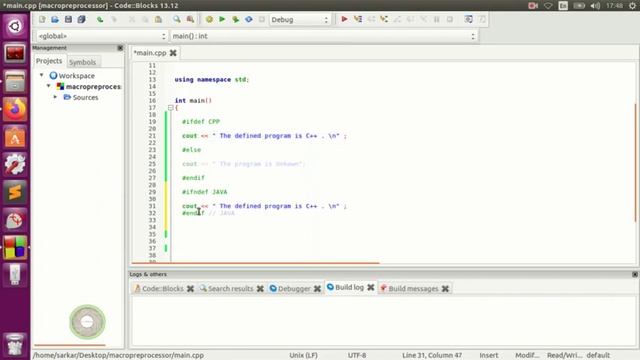640x360 pixels.
Task: Click the Copy toolbar icon
Action: coord(145,19)
